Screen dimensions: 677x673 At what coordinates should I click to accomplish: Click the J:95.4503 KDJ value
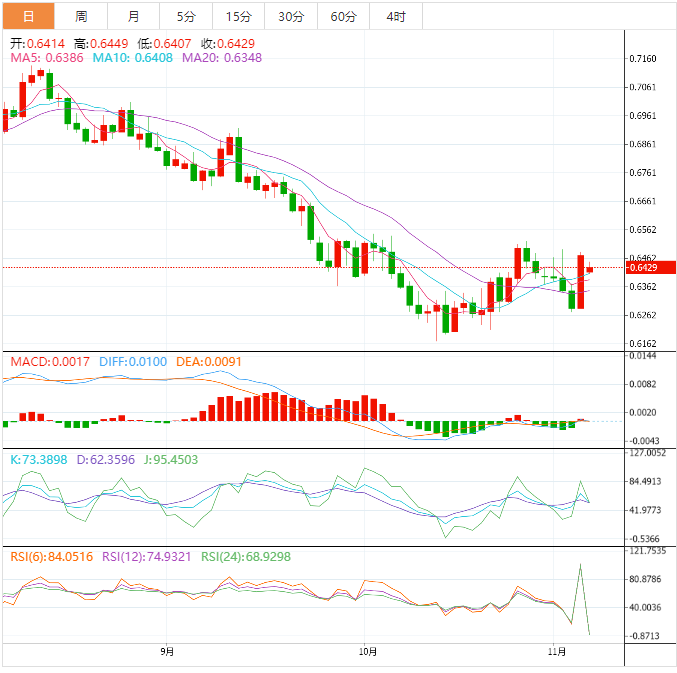(171, 460)
